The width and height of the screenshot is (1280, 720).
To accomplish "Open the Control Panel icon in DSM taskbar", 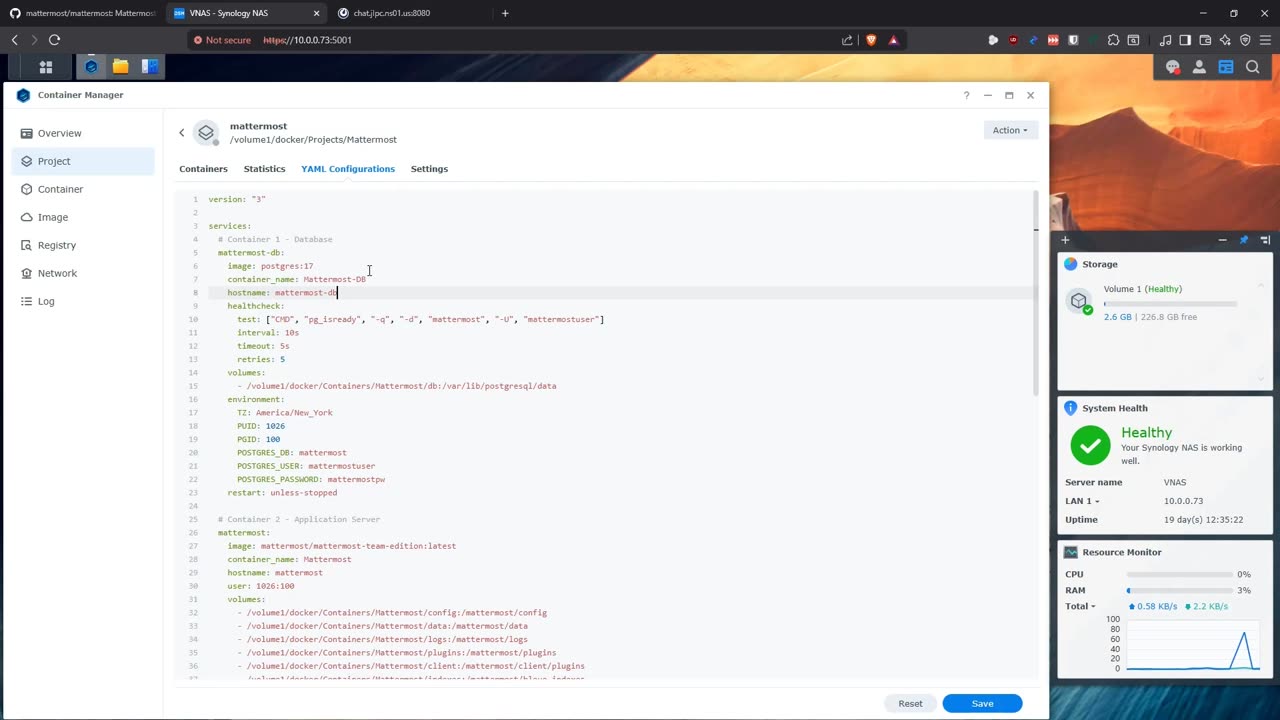I will click(x=150, y=67).
